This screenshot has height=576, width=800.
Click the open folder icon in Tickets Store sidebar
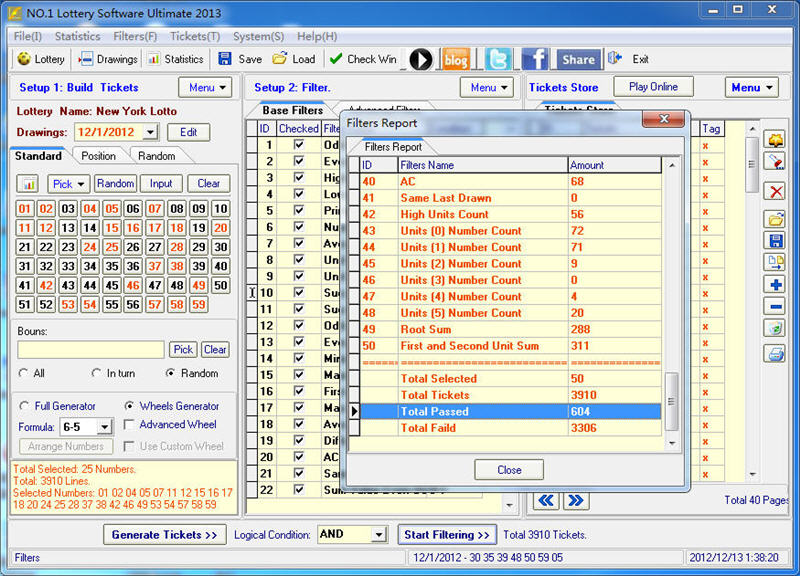point(776,219)
